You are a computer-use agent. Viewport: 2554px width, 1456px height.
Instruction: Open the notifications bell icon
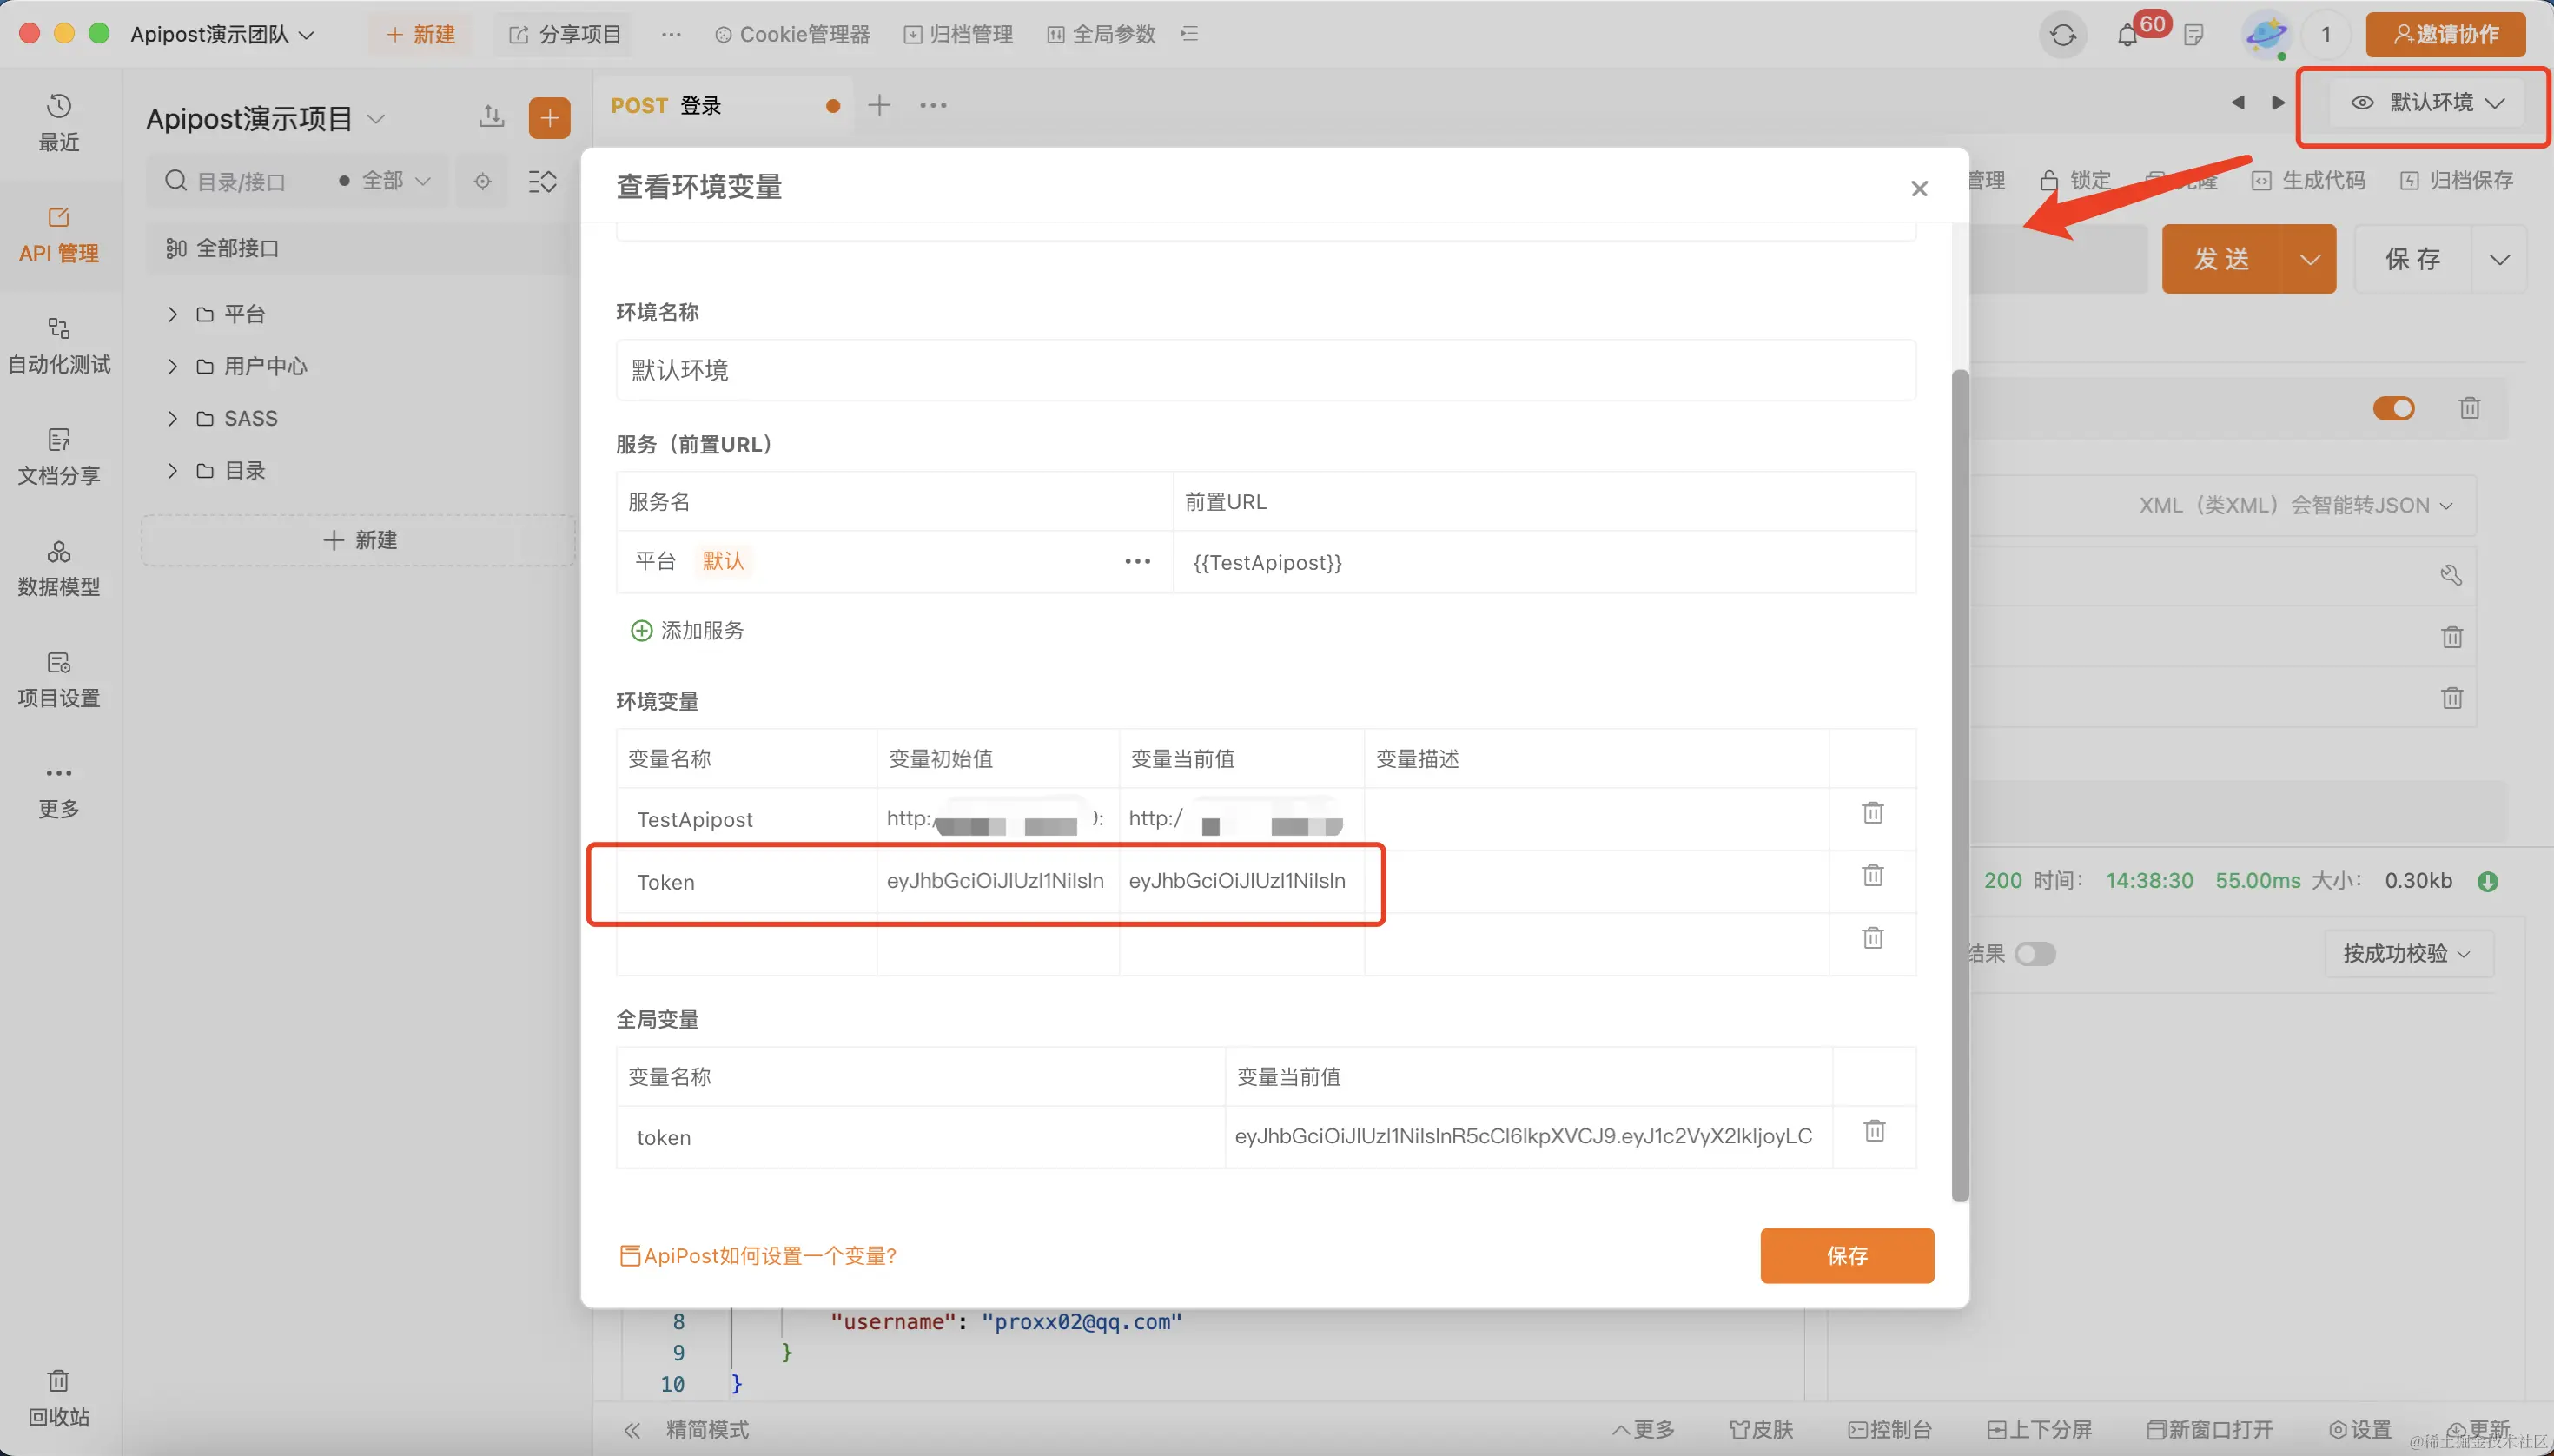pyautogui.click(x=2127, y=36)
